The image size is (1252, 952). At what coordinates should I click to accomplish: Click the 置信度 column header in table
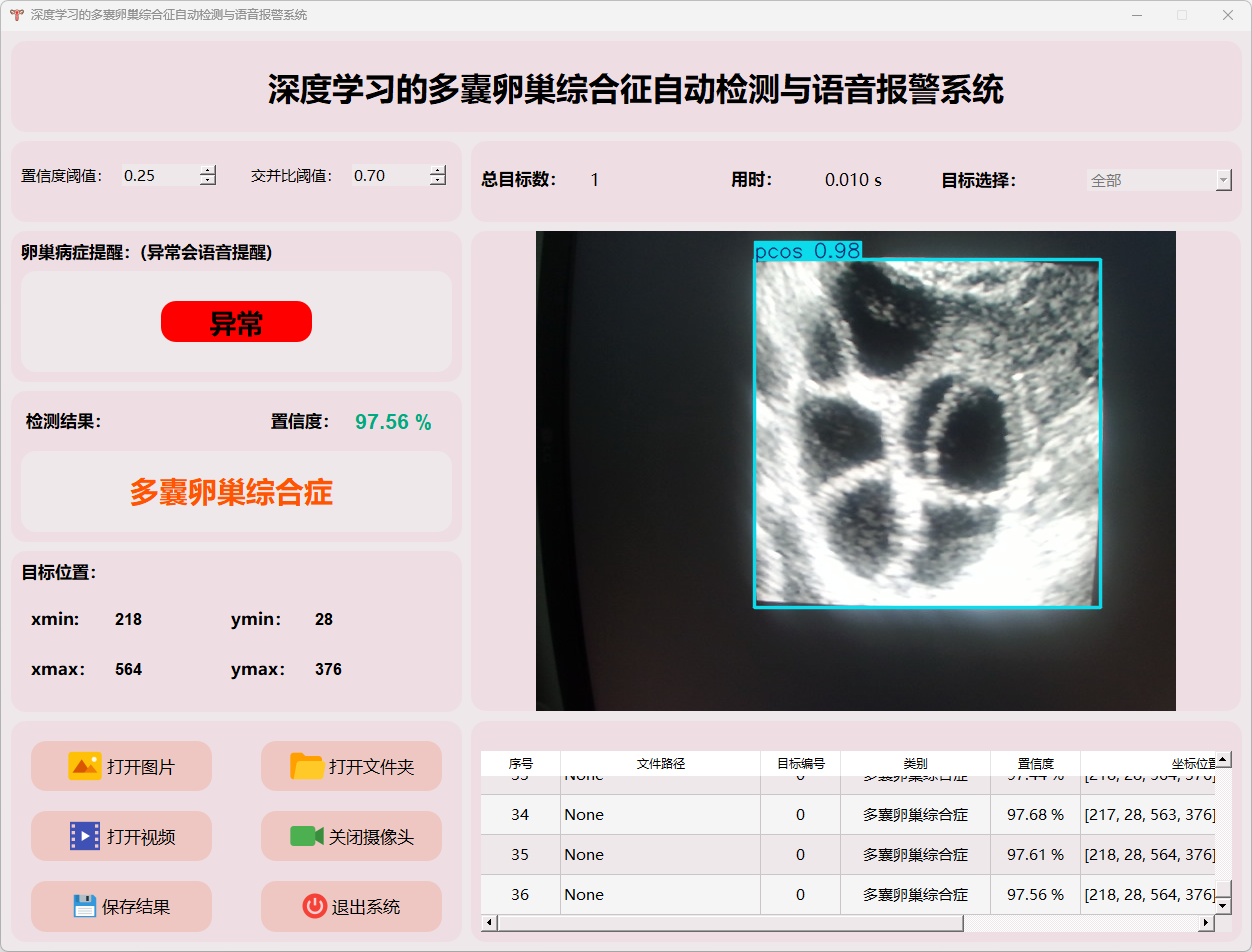pyautogui.click(x=1035, y=763)
